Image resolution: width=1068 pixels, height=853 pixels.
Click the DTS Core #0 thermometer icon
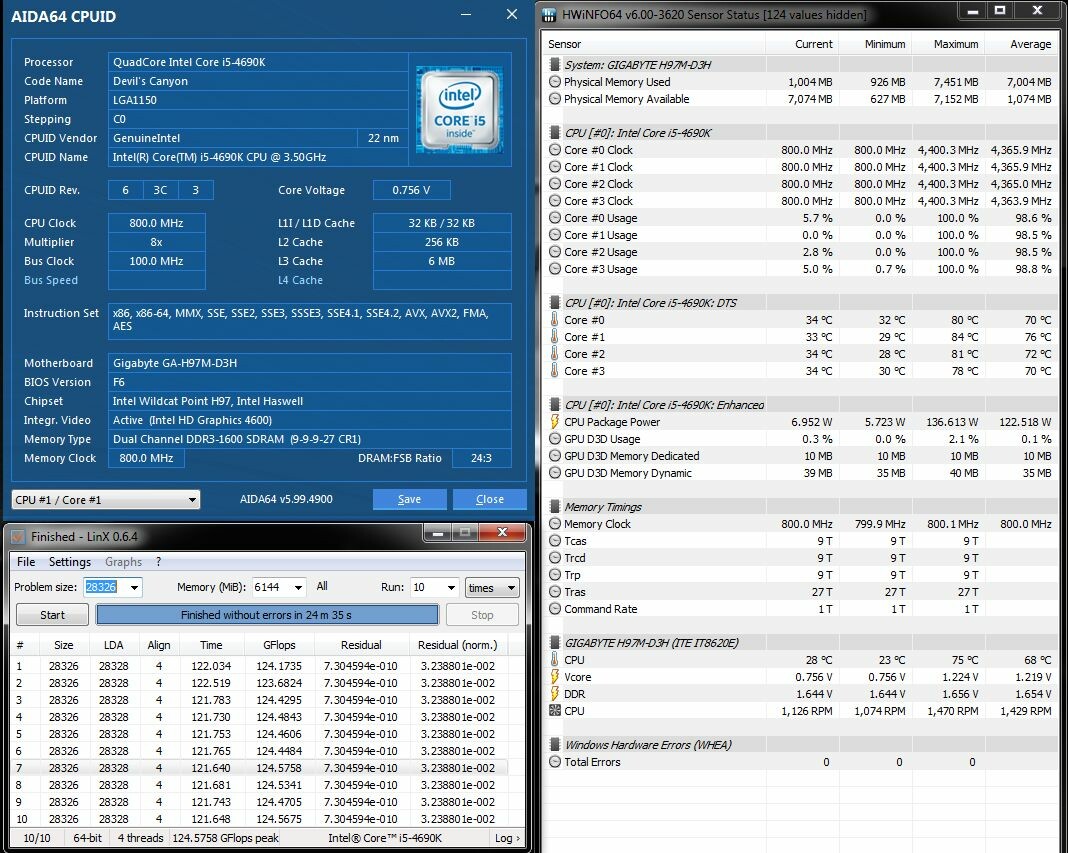(x=554, y=320)
